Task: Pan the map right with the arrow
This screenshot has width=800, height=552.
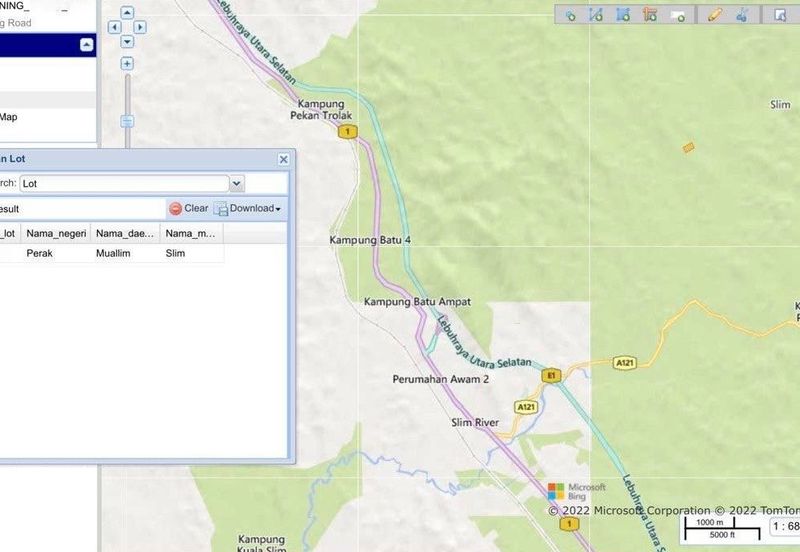Action: [x=139, y=28]
